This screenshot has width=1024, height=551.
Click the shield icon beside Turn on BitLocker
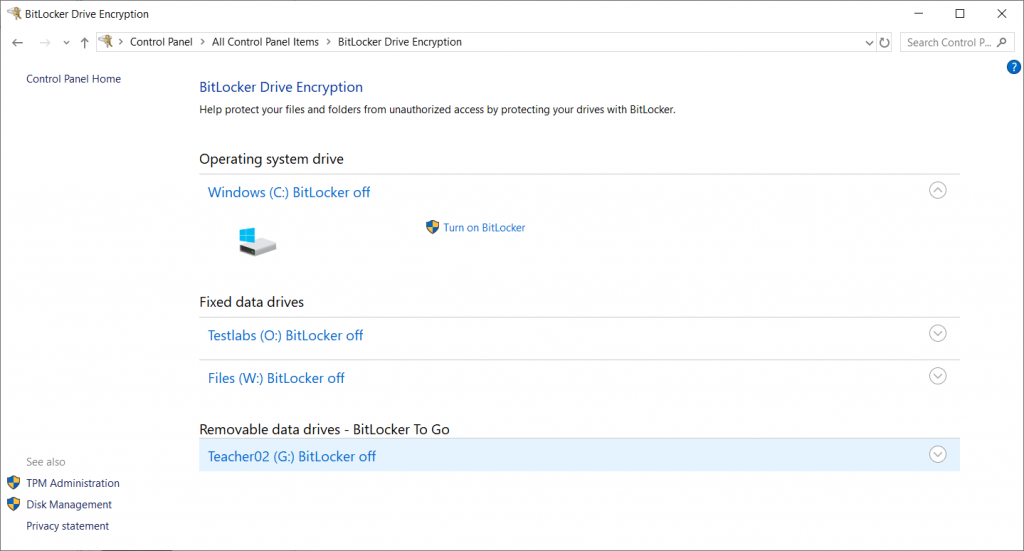[x=432, y=227]
